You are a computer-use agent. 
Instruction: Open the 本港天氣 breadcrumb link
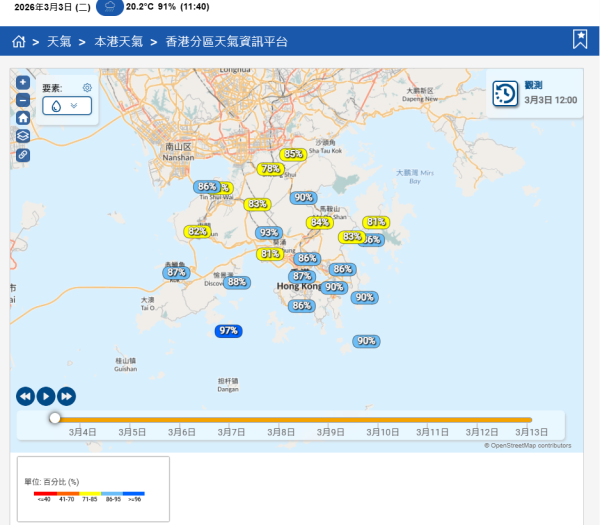119,41
